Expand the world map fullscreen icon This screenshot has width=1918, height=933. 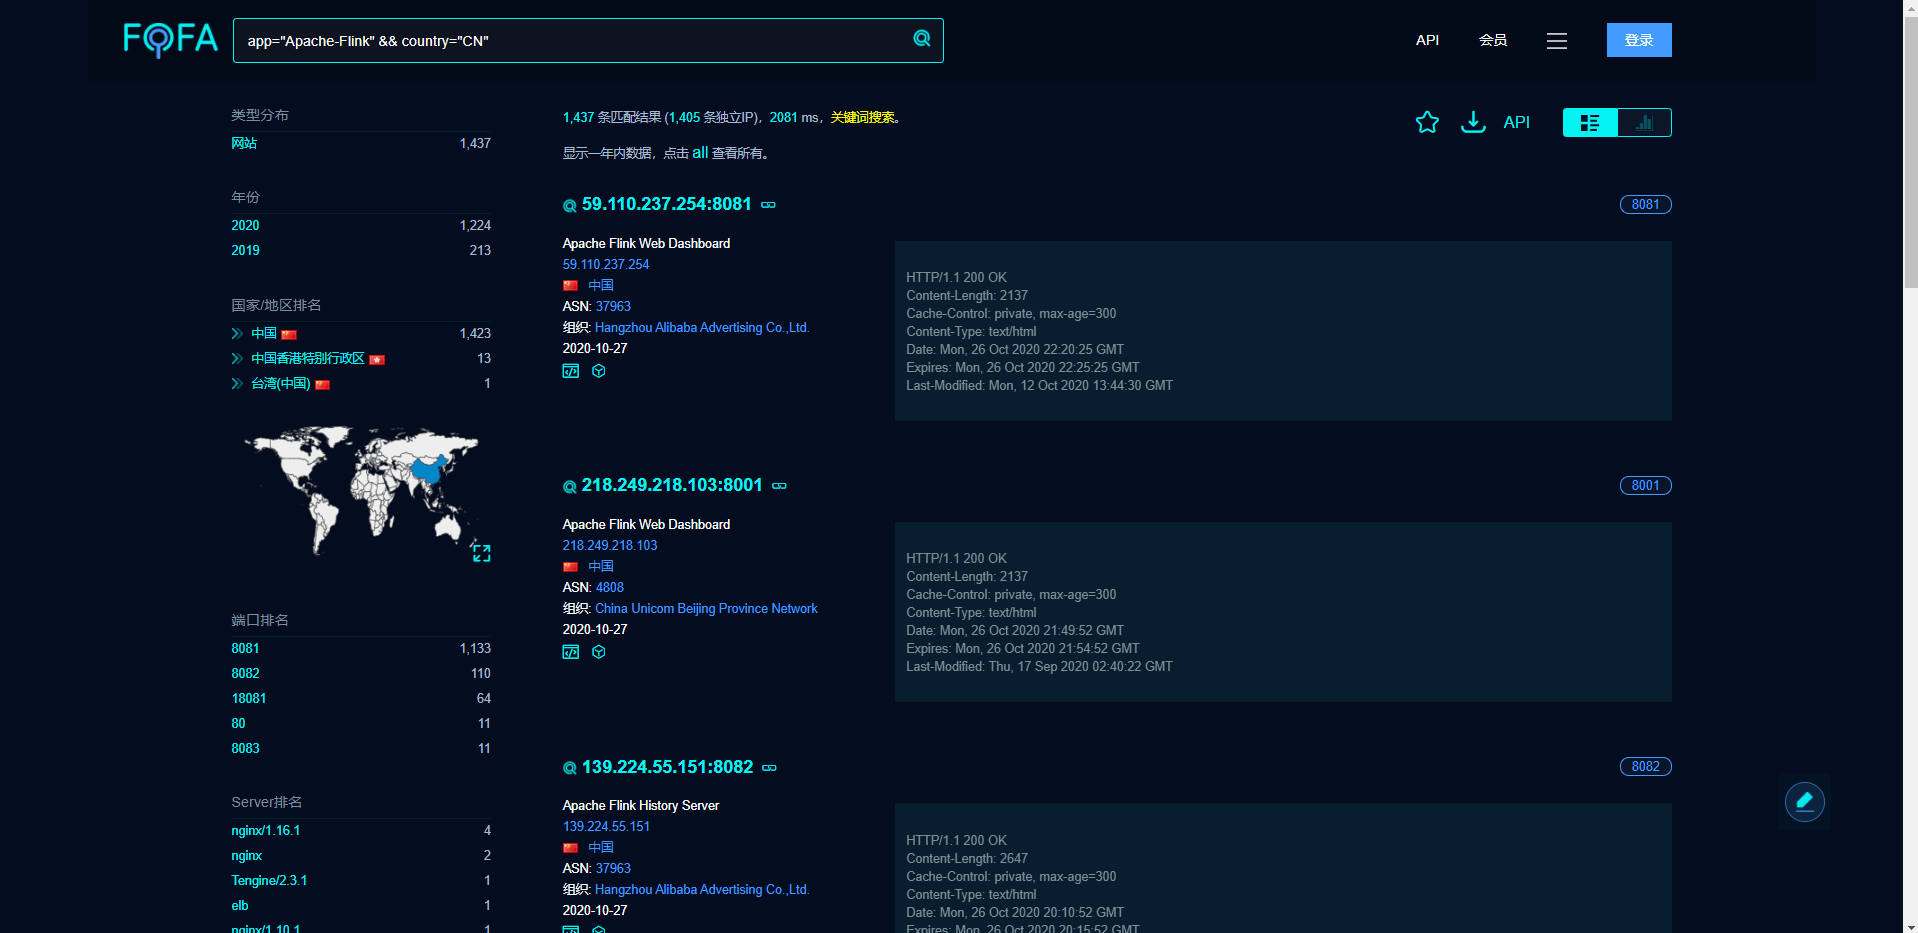click(x=481, y=553)
